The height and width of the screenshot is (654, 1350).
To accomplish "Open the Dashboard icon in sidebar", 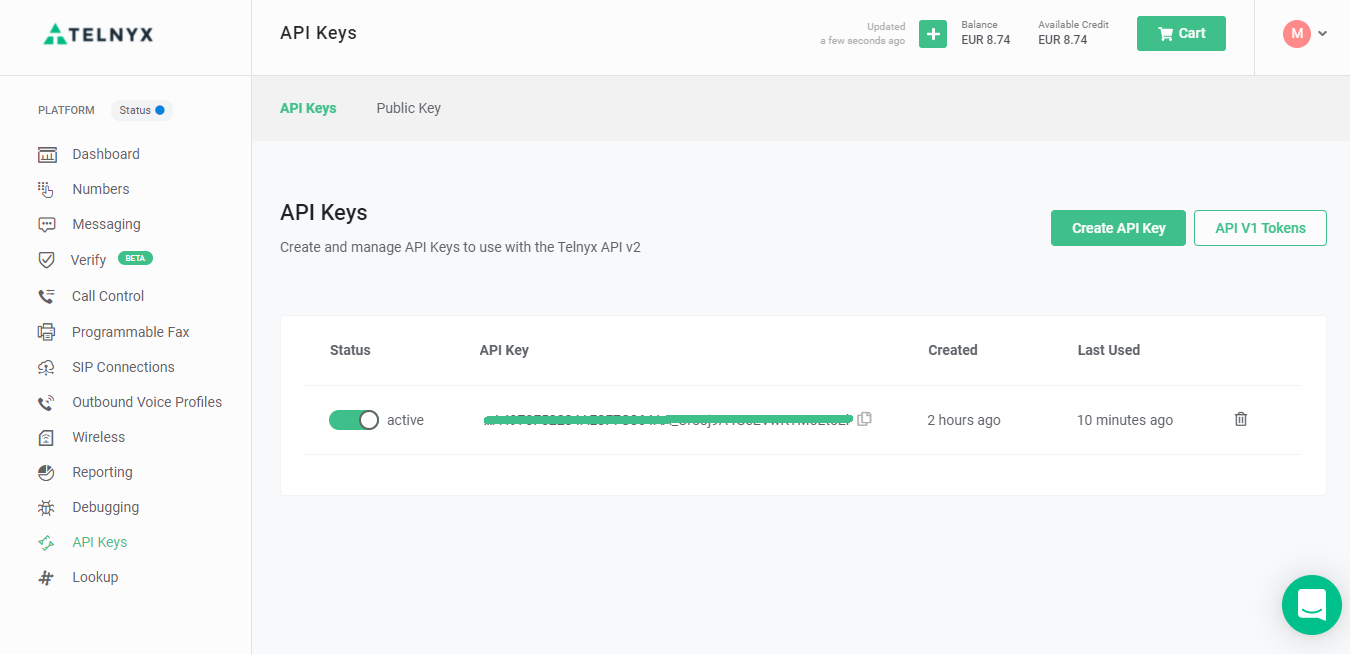I will [47, 154].
